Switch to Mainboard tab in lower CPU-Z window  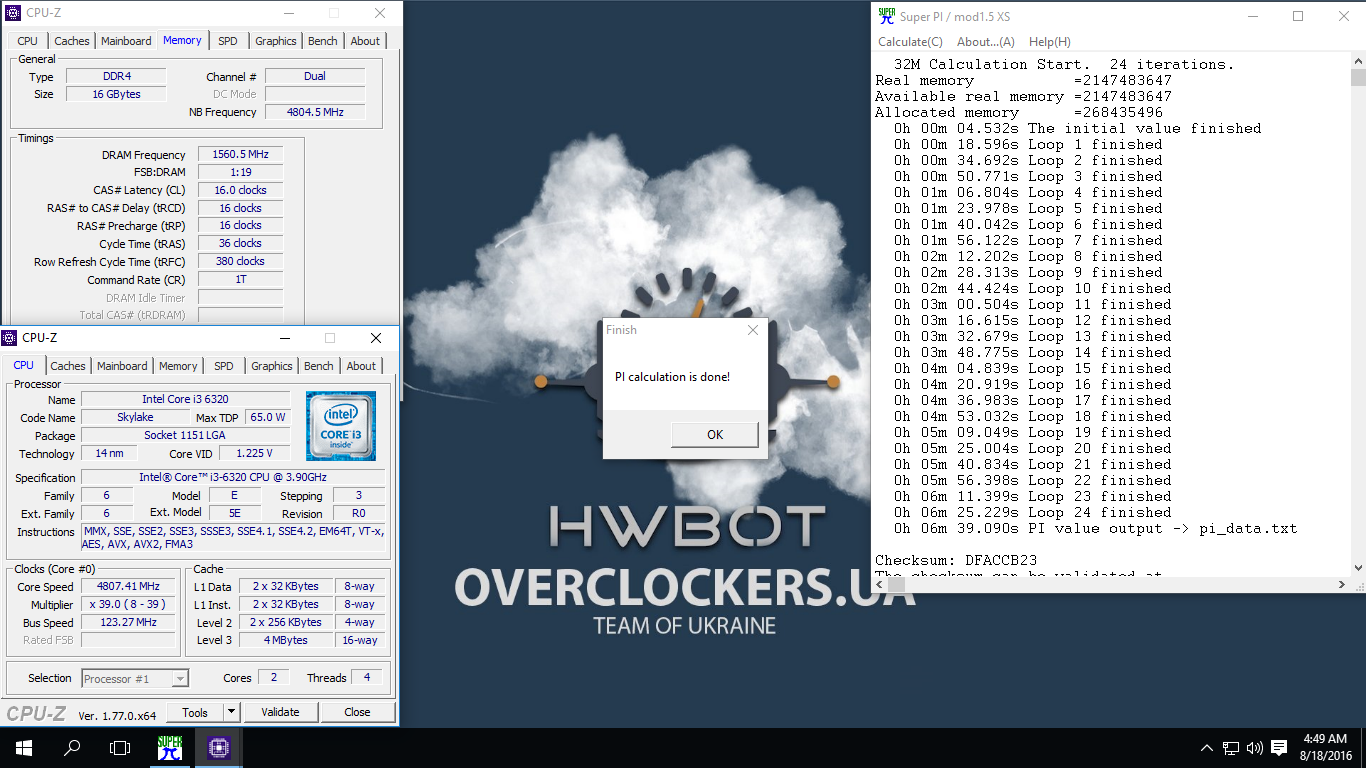pos(122,366)
